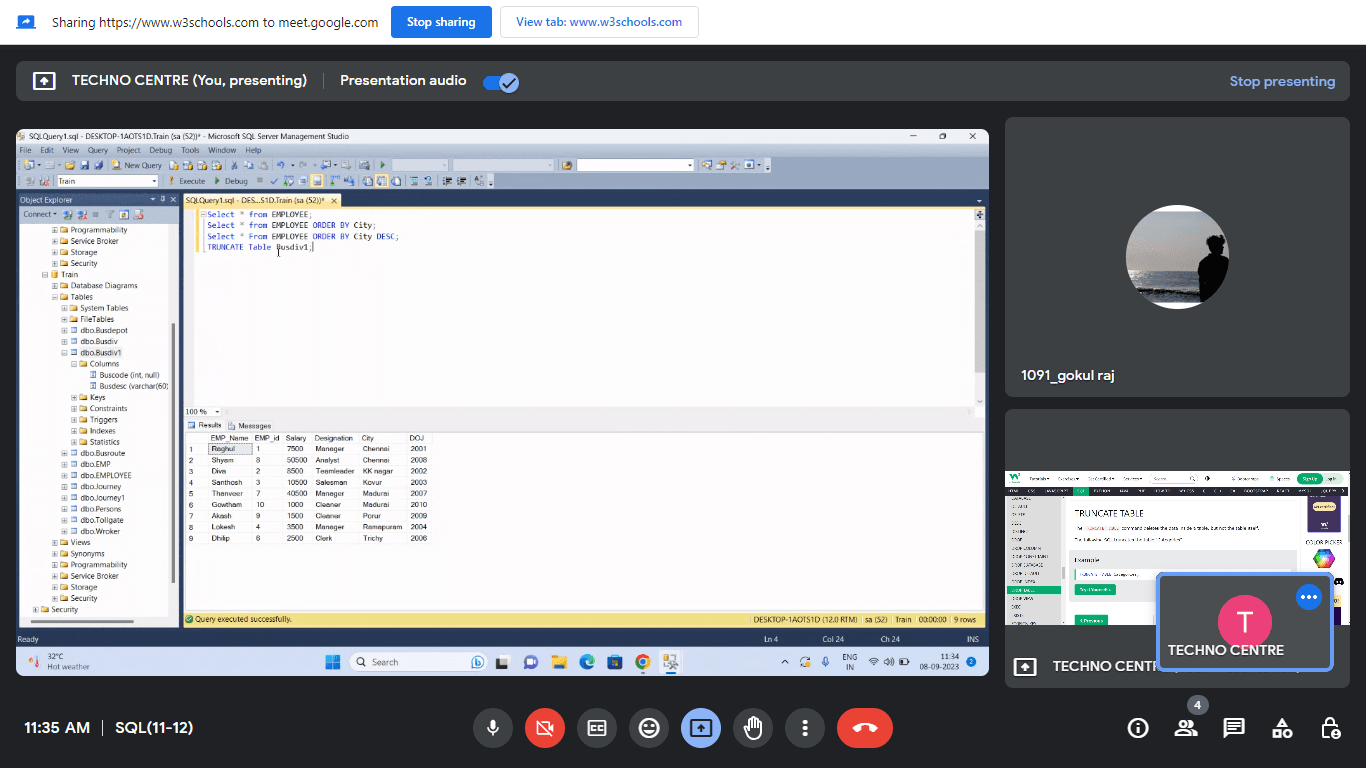
Task: Expand dbo.Busdepot table node
Action: click(64, 330)
